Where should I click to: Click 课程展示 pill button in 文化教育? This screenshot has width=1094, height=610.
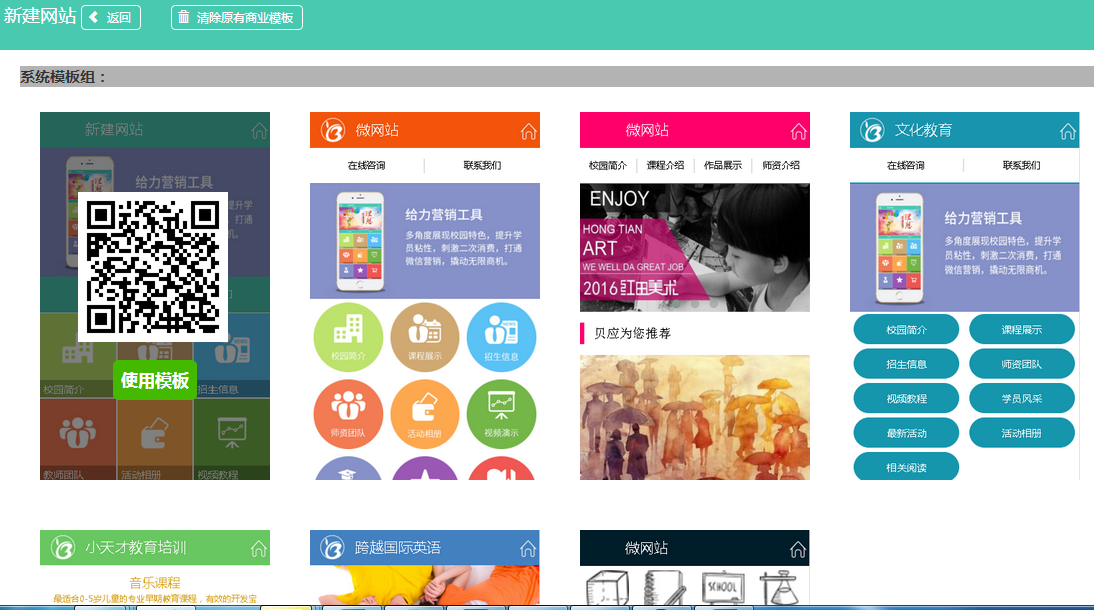point(1022,329)
